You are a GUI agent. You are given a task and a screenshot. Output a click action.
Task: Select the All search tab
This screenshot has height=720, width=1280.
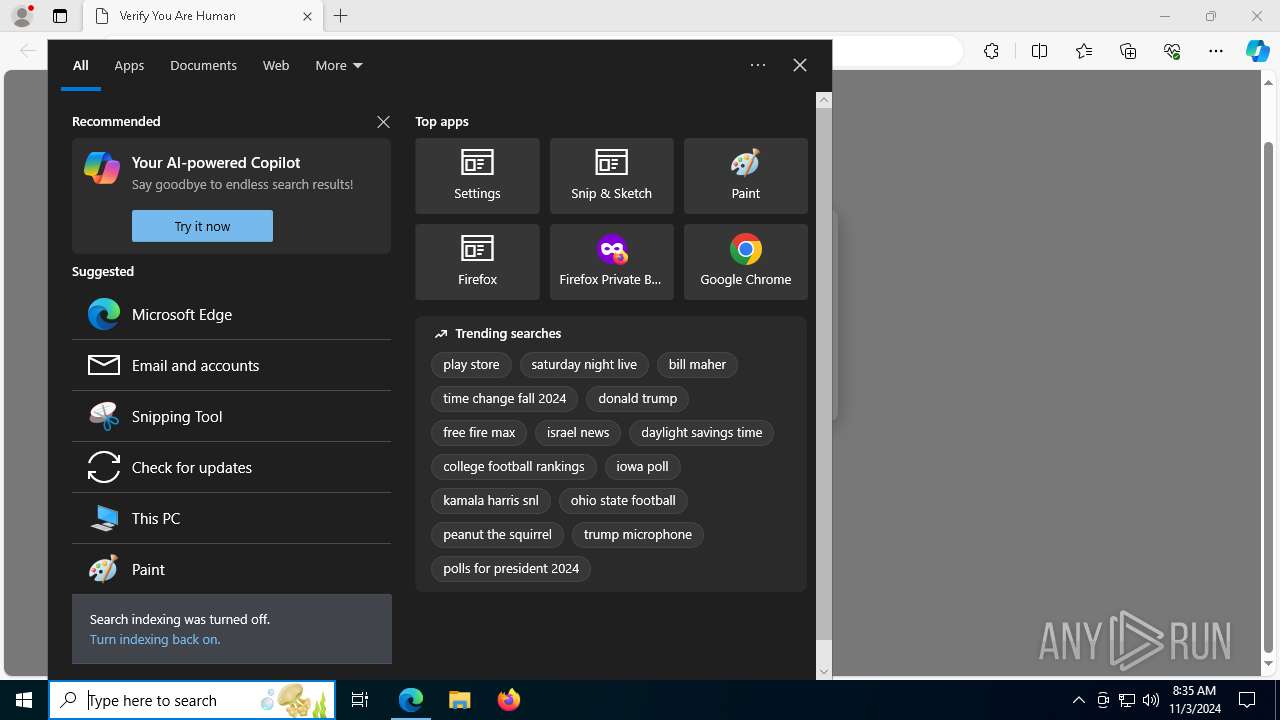pyautogui.click(x=81, y=65)
